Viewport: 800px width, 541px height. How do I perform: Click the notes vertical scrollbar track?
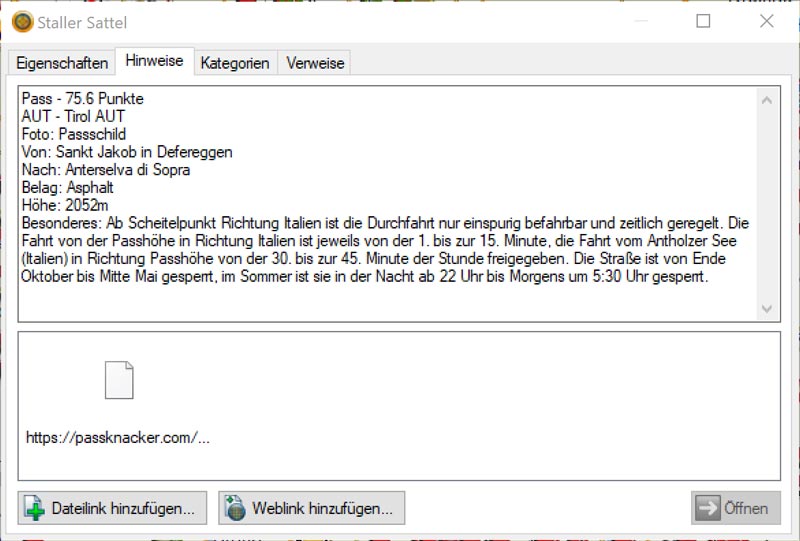coord(767,200)
